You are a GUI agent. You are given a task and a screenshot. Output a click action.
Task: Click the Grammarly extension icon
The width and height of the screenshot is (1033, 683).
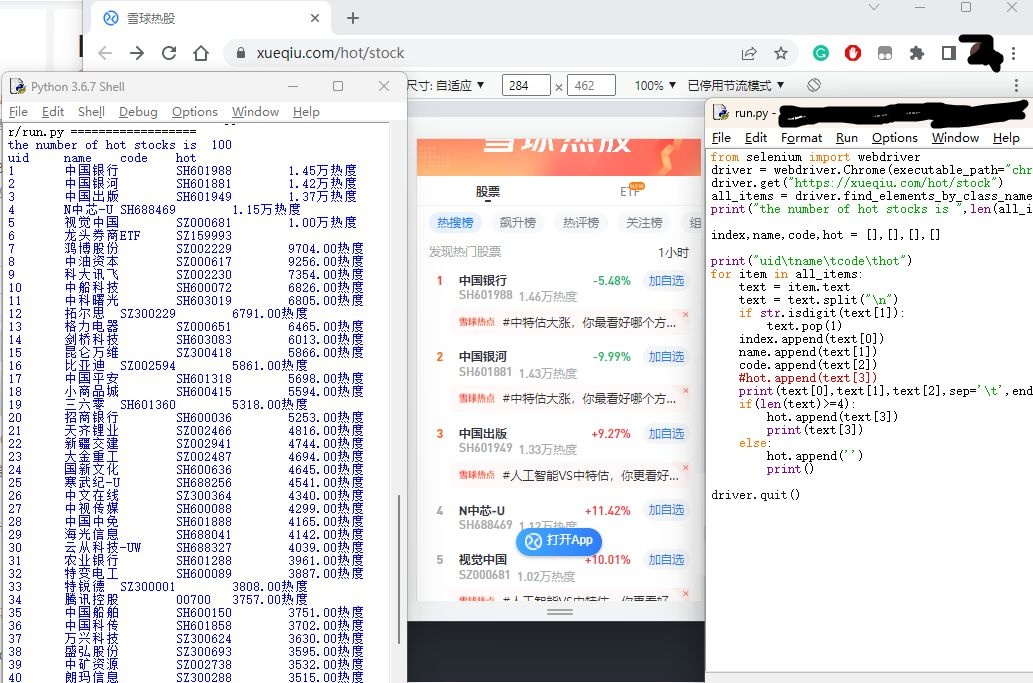click(823, 55)
